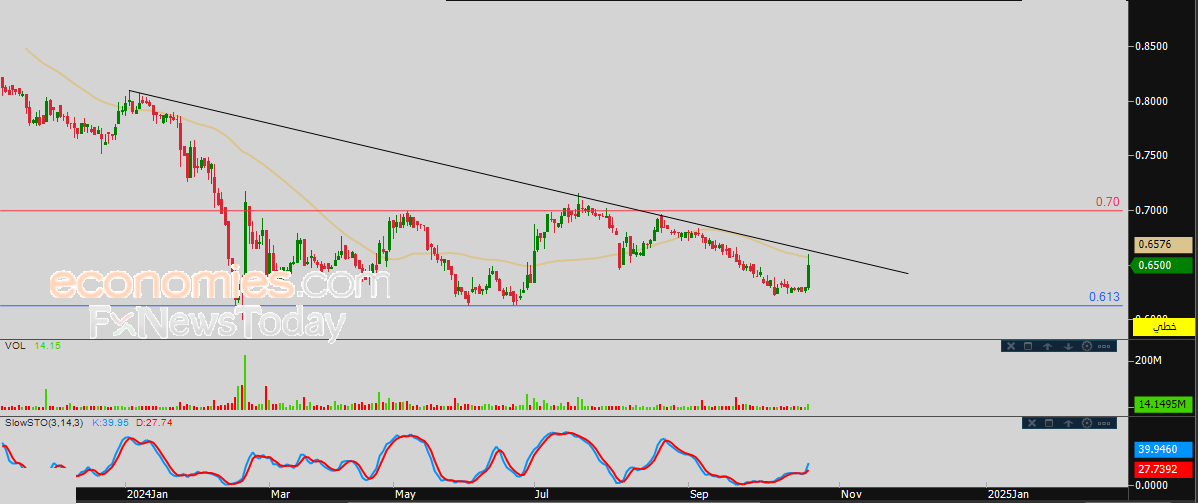1198x504 pixels.
Task: Click the Jul date on time axis
Action: pos(543,495)
